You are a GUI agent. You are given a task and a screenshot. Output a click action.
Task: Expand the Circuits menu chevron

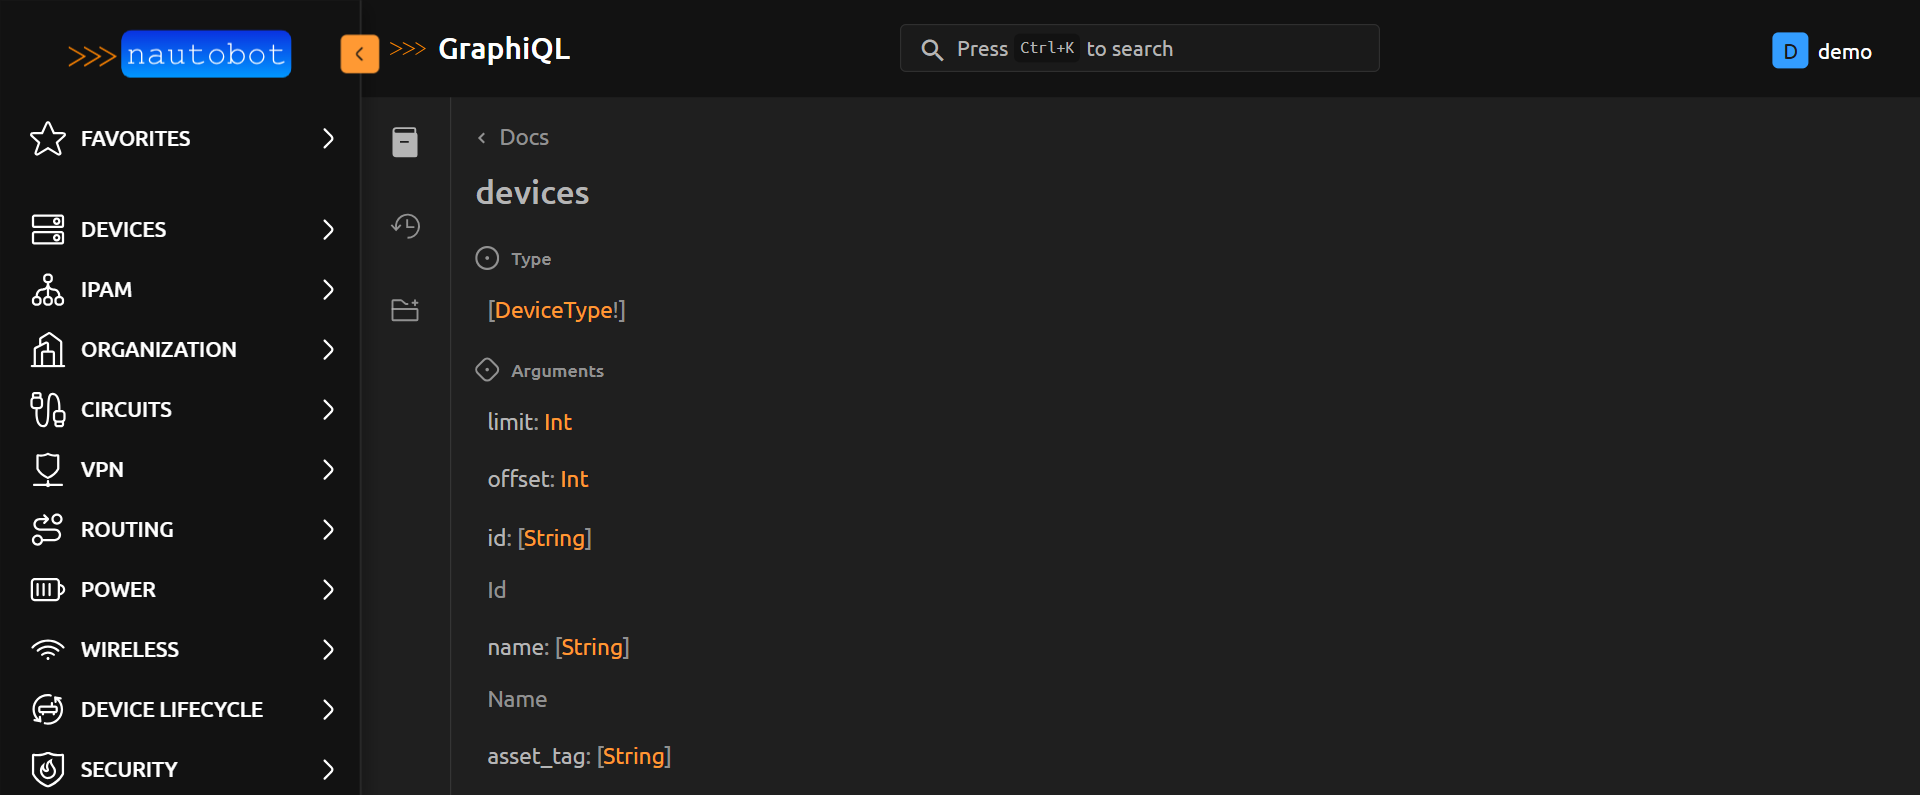[328, 410]
